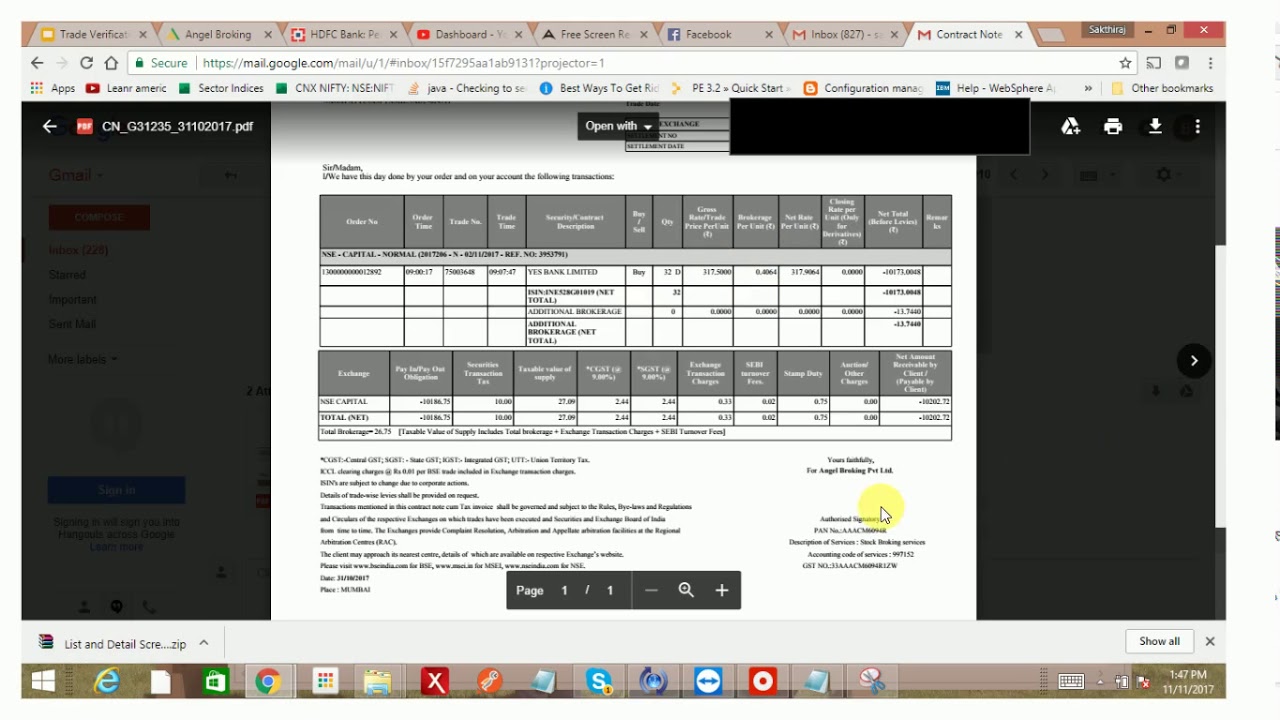Open Sector Indices bookmark
This screenshot has height=720, width=1280.
(221, 88)
